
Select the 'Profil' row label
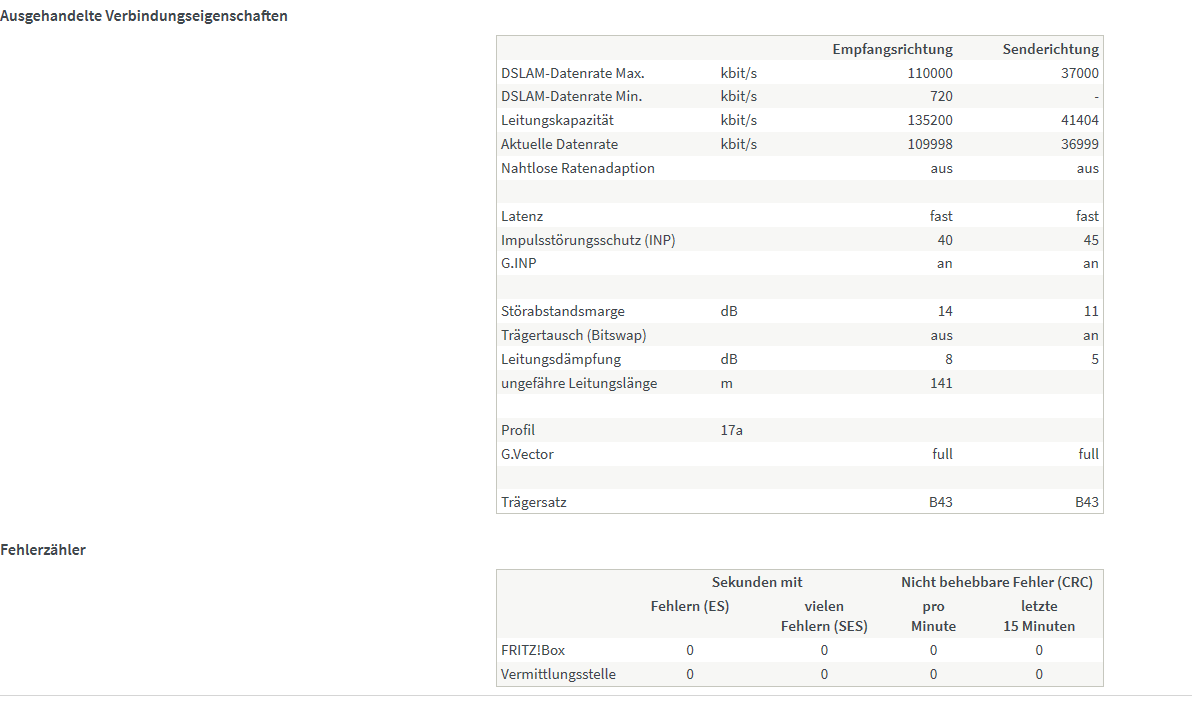coord(518,430)
